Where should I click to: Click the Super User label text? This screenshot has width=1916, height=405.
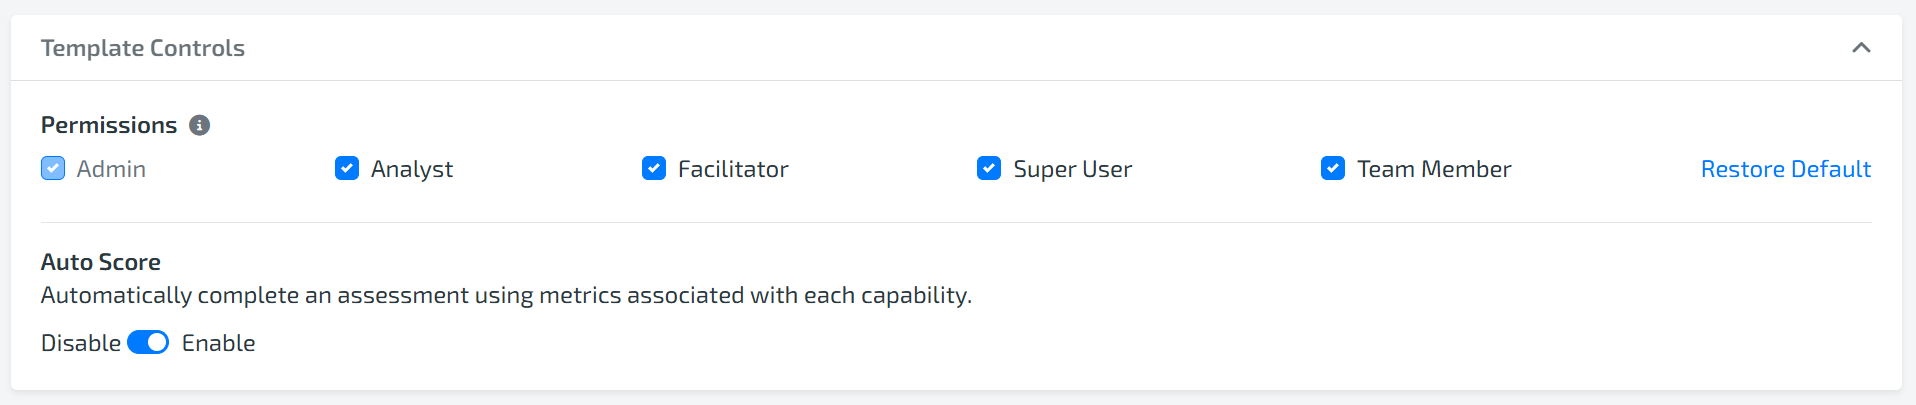[x=1073, y=169]
